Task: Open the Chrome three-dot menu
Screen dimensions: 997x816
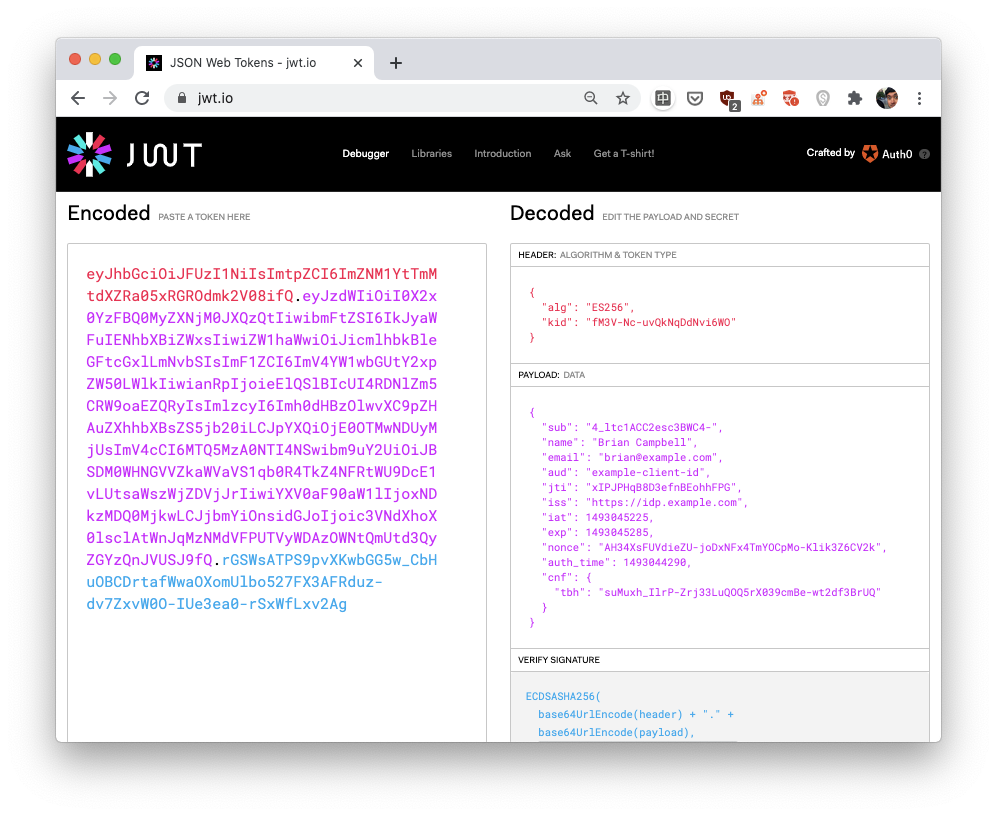Action: pyautogui.click(x=919, y=98)
